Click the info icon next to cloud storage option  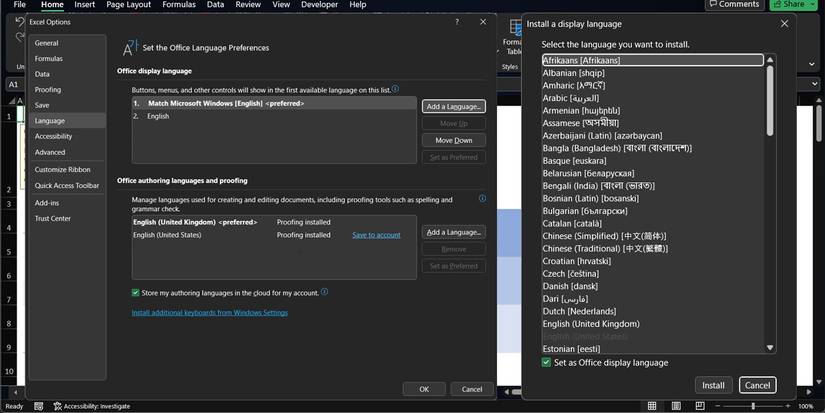[x=325, y=293]
